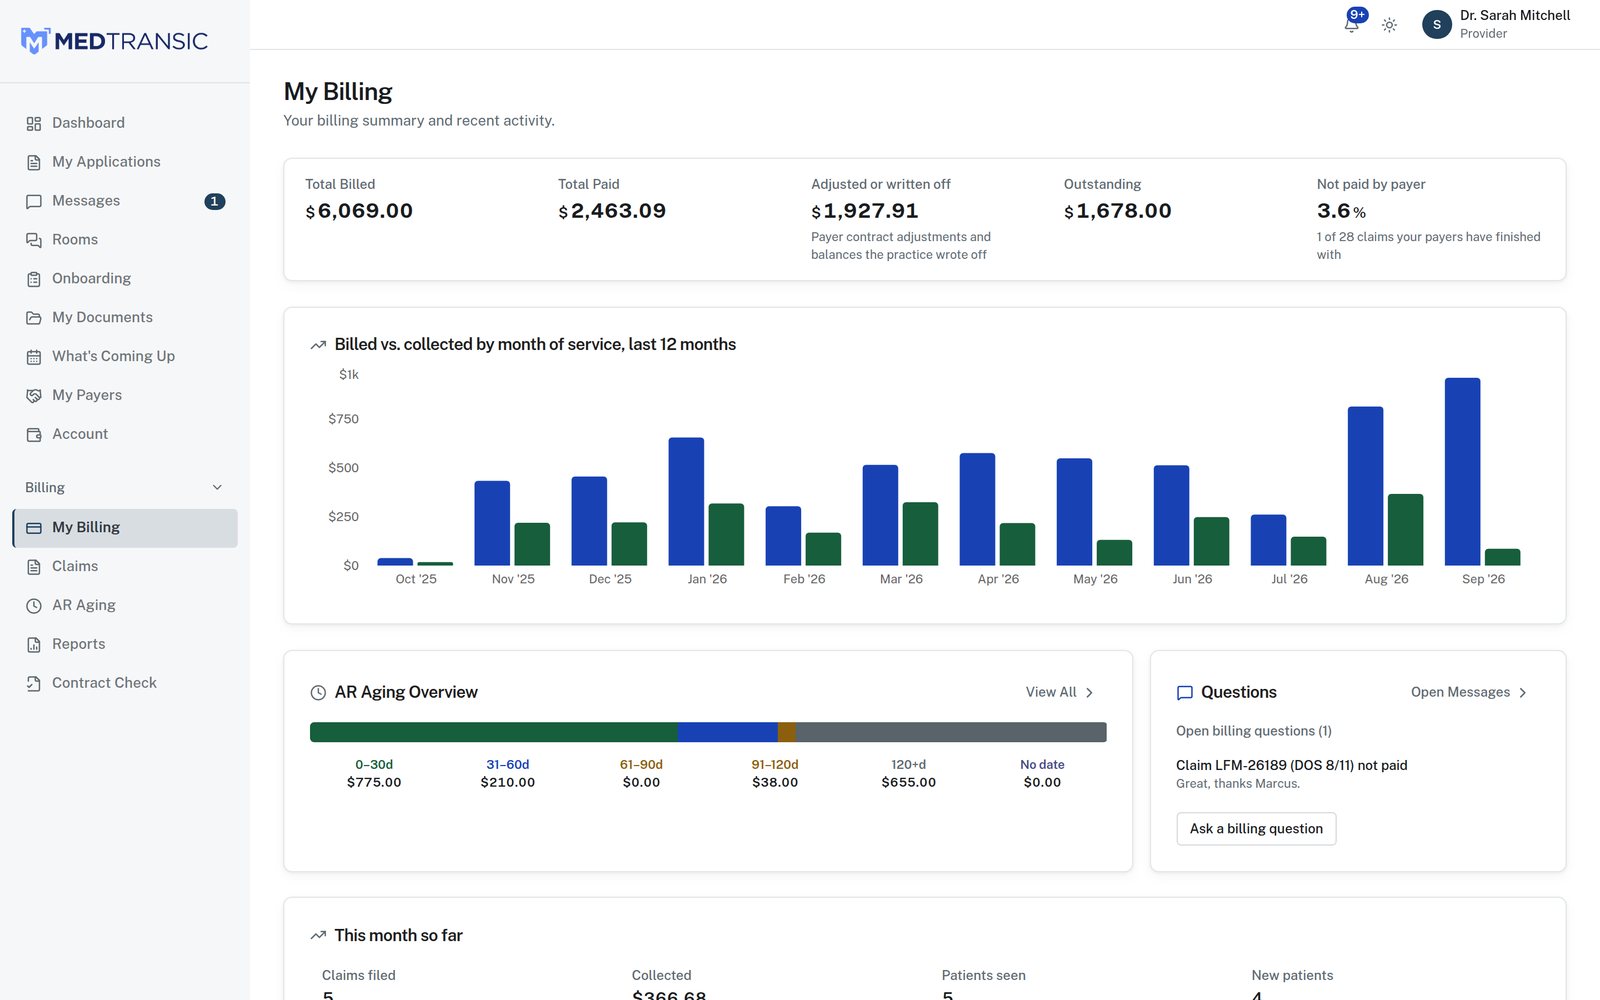Open the notifications bell icon
The width and height of the screenshot is (1600, 1000).
pos(1352,24)
